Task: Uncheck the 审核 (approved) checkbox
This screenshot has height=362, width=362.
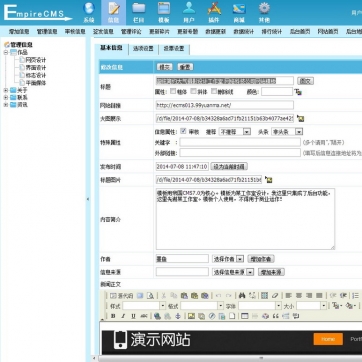Action: 183,131
